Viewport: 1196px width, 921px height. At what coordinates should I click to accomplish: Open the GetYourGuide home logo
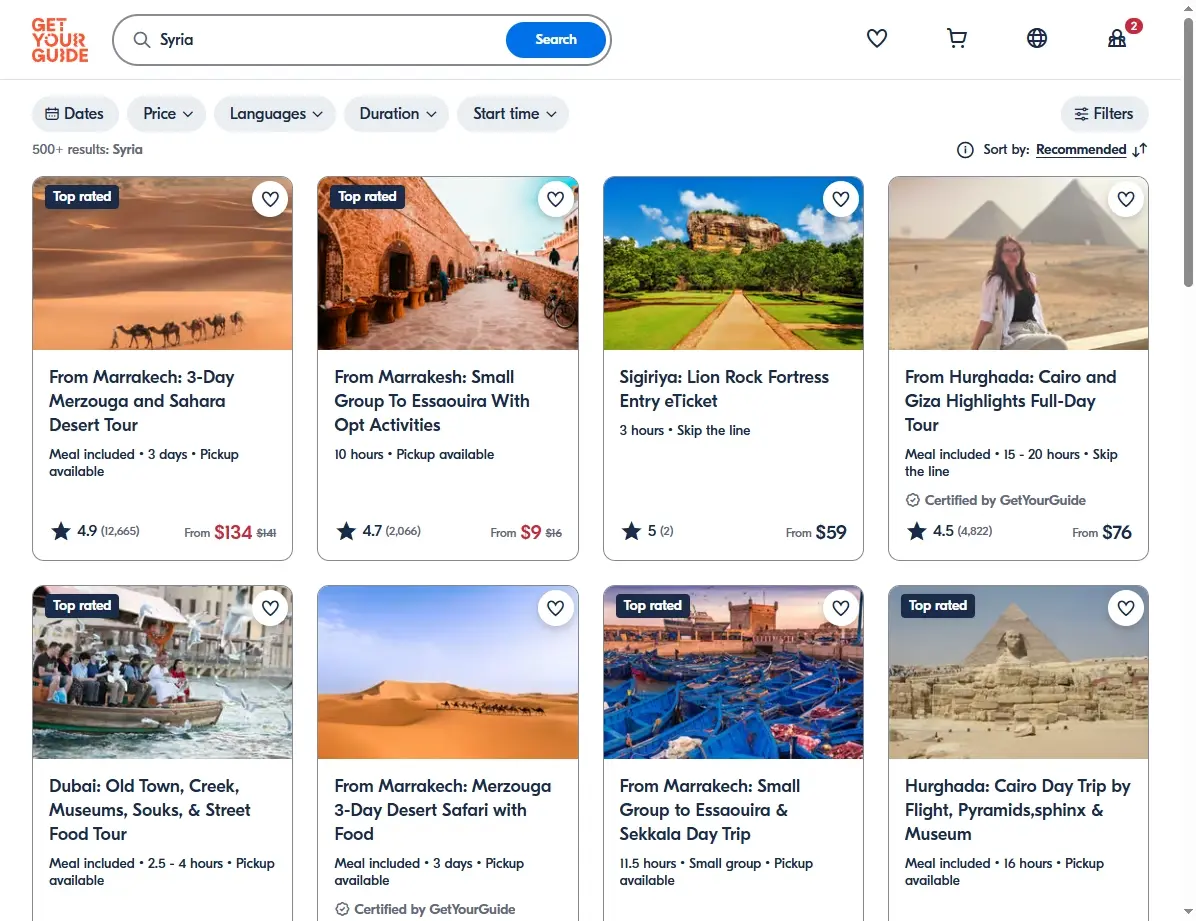coord(59,40)
